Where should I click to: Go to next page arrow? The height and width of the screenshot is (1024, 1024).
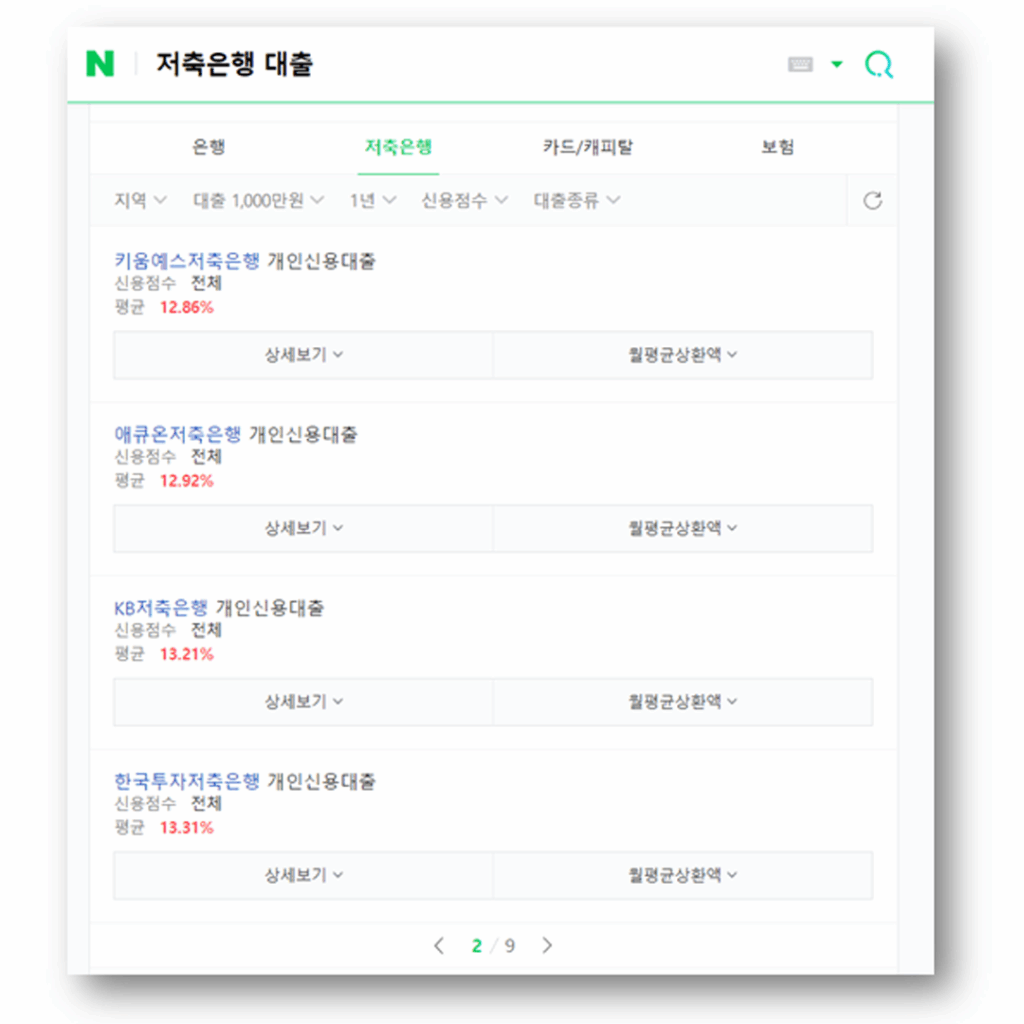pyautogui.click(x=547, y=946)
